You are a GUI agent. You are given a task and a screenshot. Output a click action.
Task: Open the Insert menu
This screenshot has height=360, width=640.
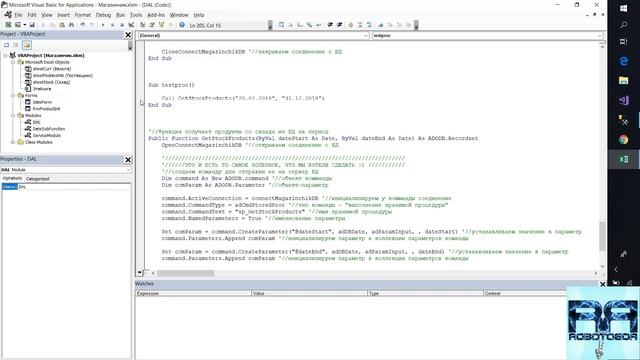[x=63, y=15]
